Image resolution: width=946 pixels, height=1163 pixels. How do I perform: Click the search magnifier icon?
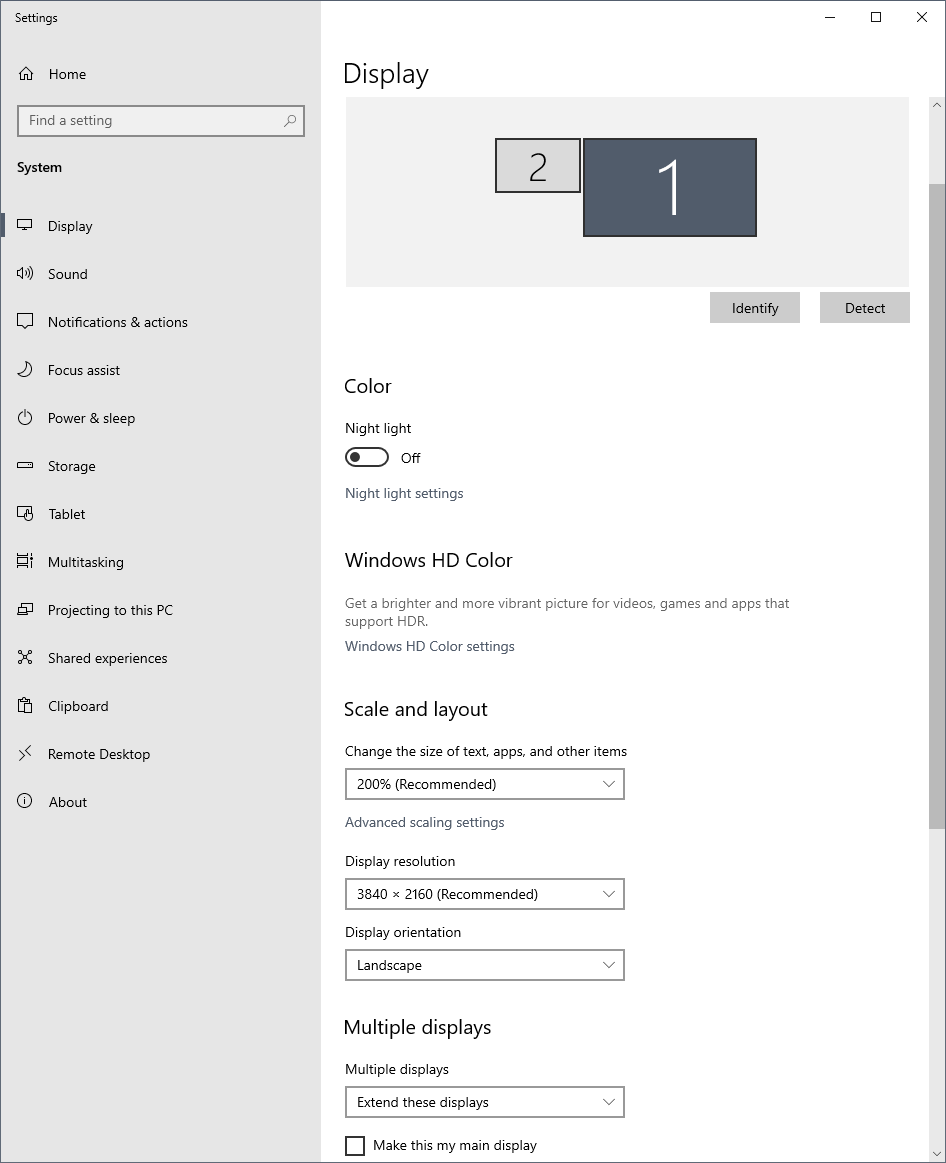[x=290, y=120]
